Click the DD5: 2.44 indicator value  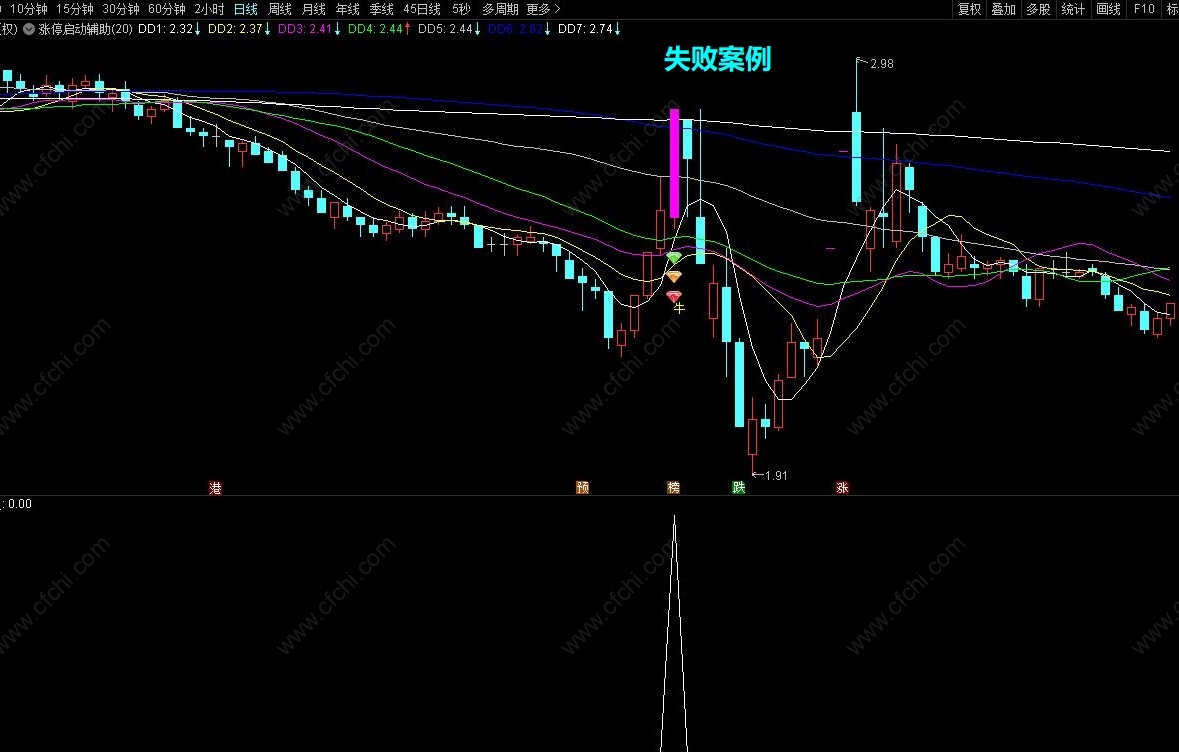coord(449,29)
